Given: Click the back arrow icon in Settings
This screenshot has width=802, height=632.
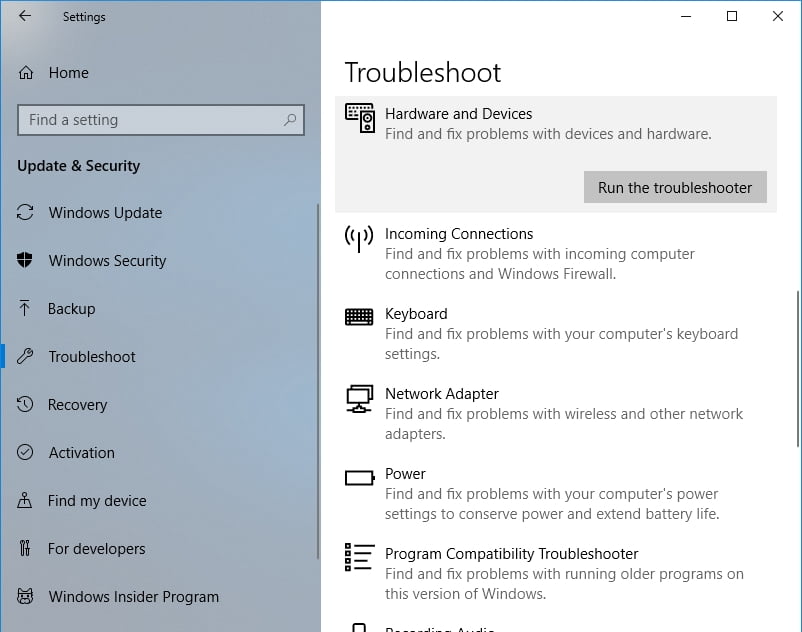Looking at the screenshot, I should pos(25,17).
